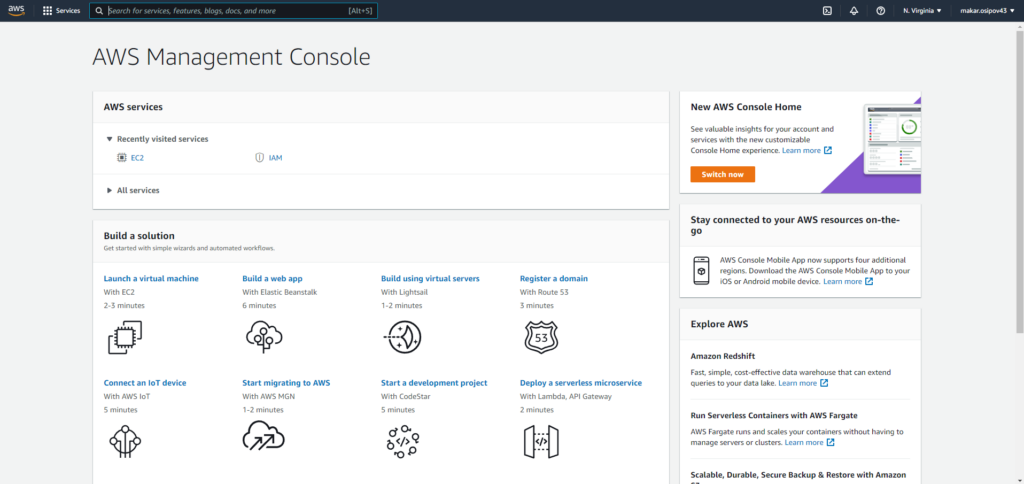The image size is (1024, 484).
Task: Click Start migrating to AWS link
Action: click(x=286, y=383)
